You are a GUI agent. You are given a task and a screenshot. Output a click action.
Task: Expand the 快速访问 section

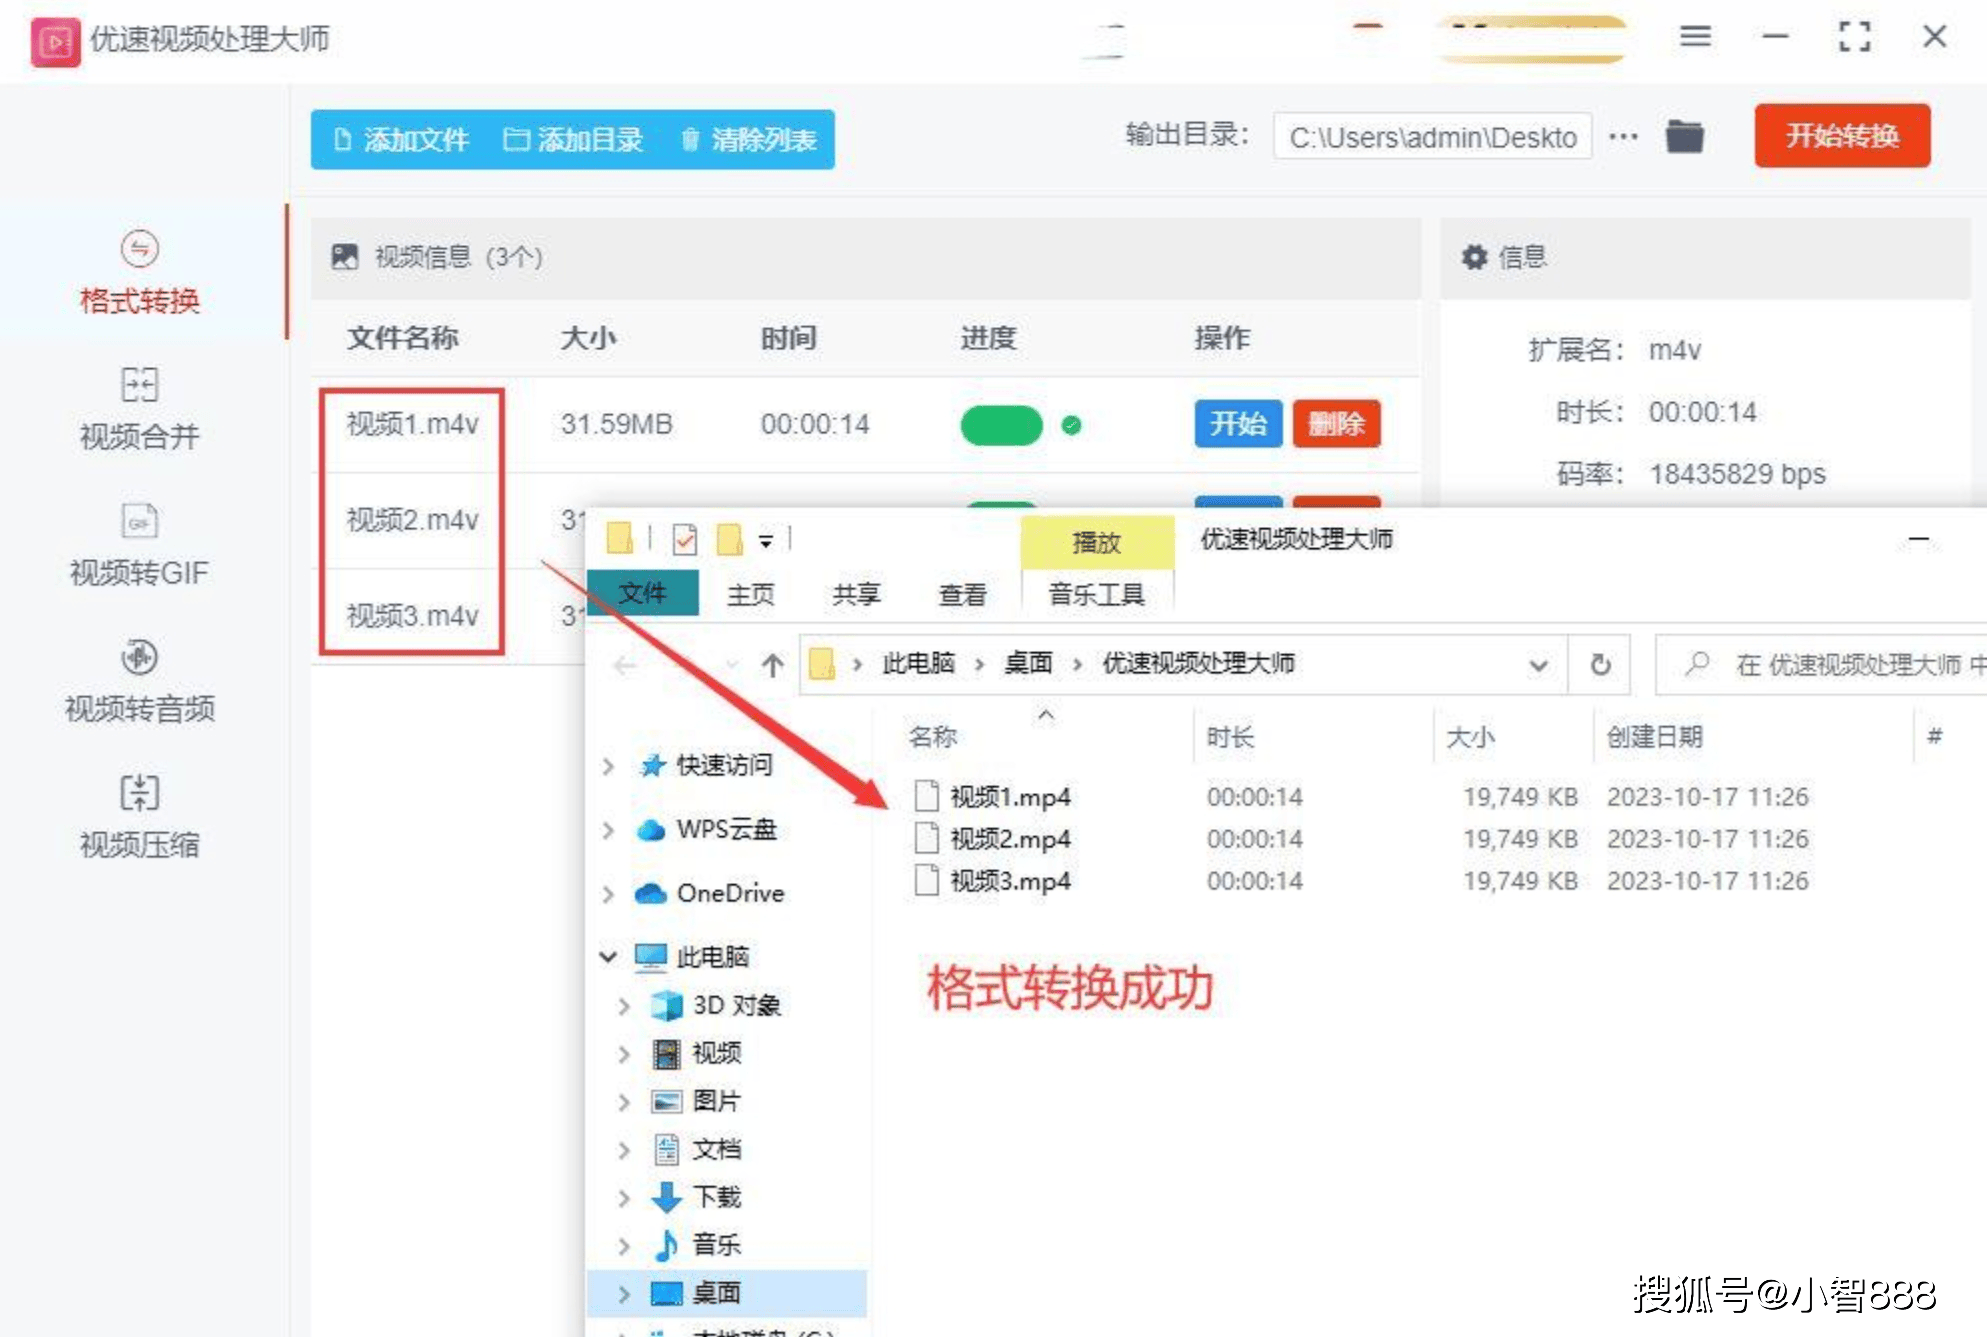pyautogui.click(x=609, y=765)
